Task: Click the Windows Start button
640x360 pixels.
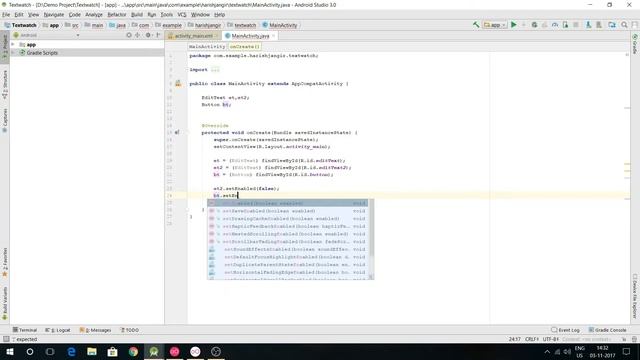Action: 10,351
